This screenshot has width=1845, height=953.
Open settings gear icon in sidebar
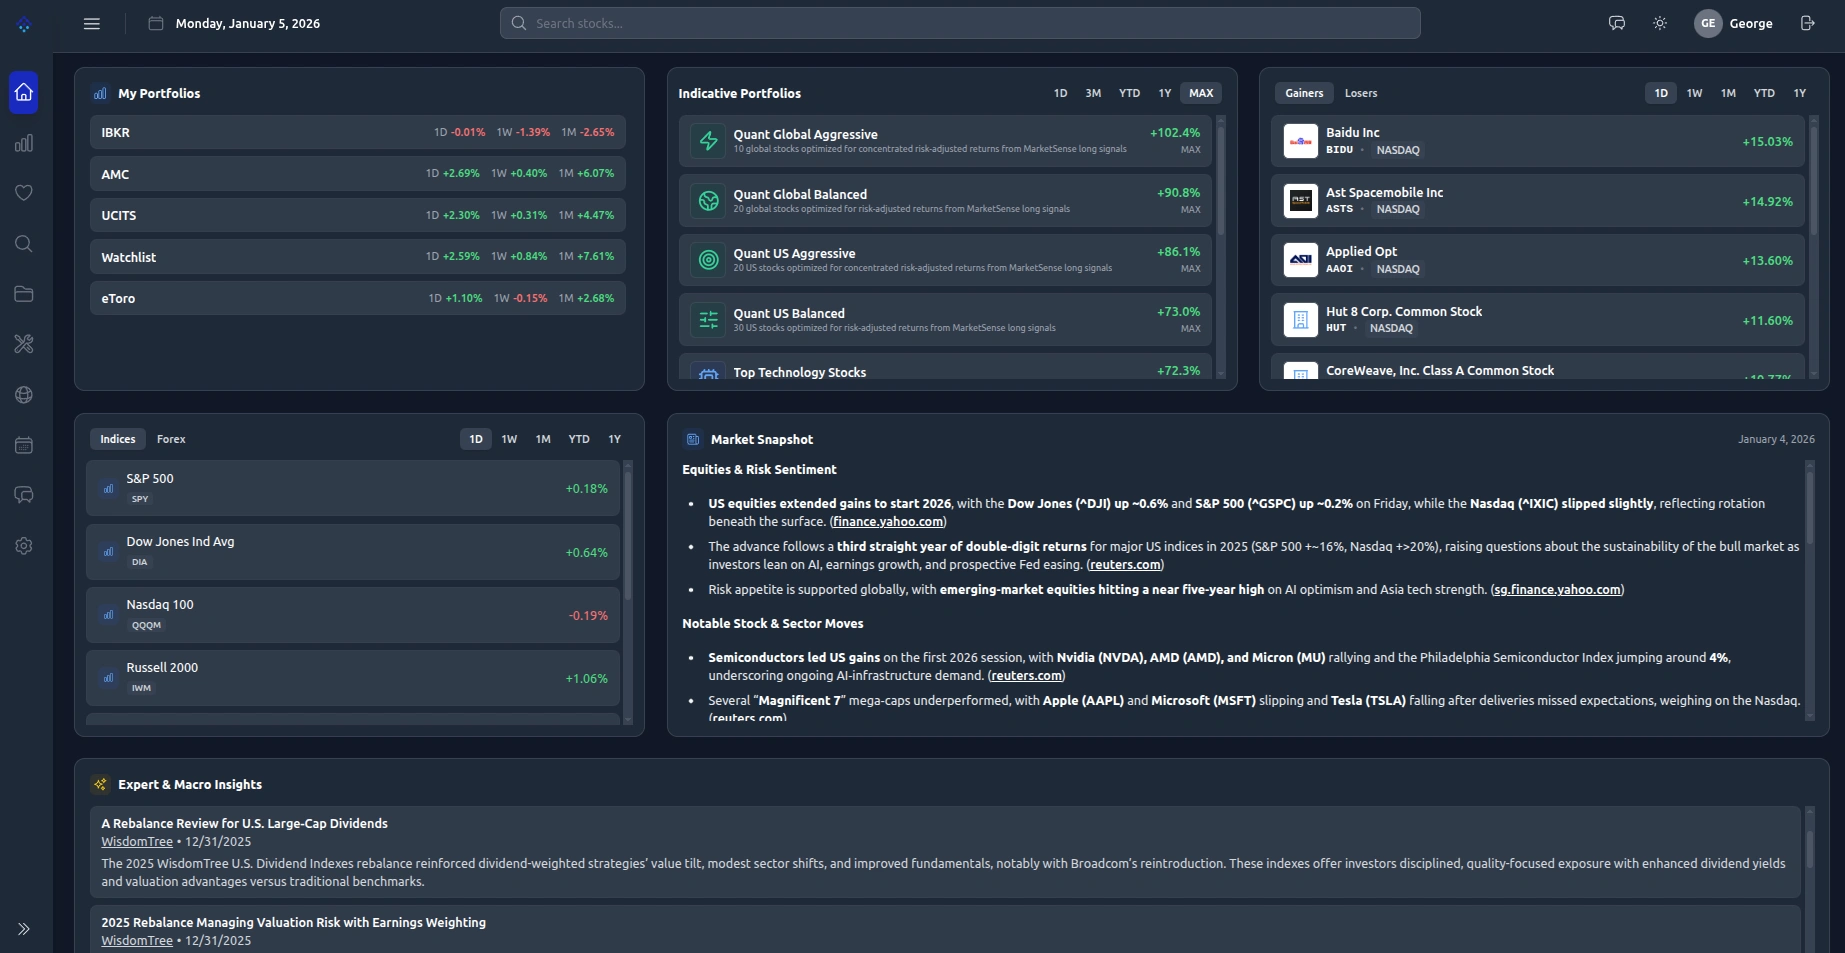pos(24,546)
